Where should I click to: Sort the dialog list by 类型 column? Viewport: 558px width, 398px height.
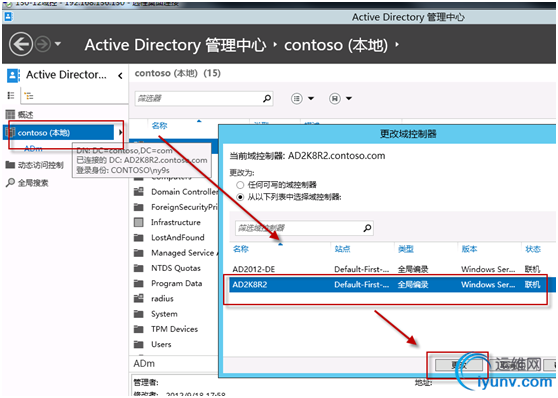pyautogui.click(x=406, y=249)
